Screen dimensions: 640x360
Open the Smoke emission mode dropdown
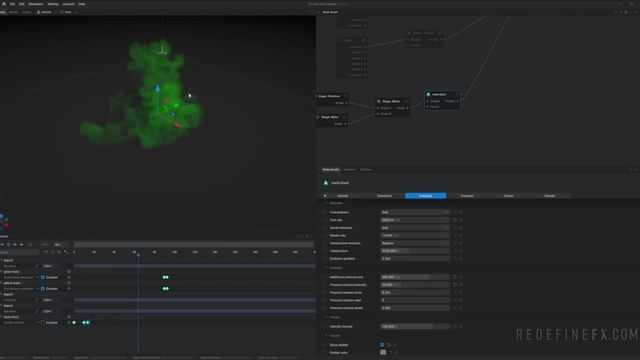(415, 228)
